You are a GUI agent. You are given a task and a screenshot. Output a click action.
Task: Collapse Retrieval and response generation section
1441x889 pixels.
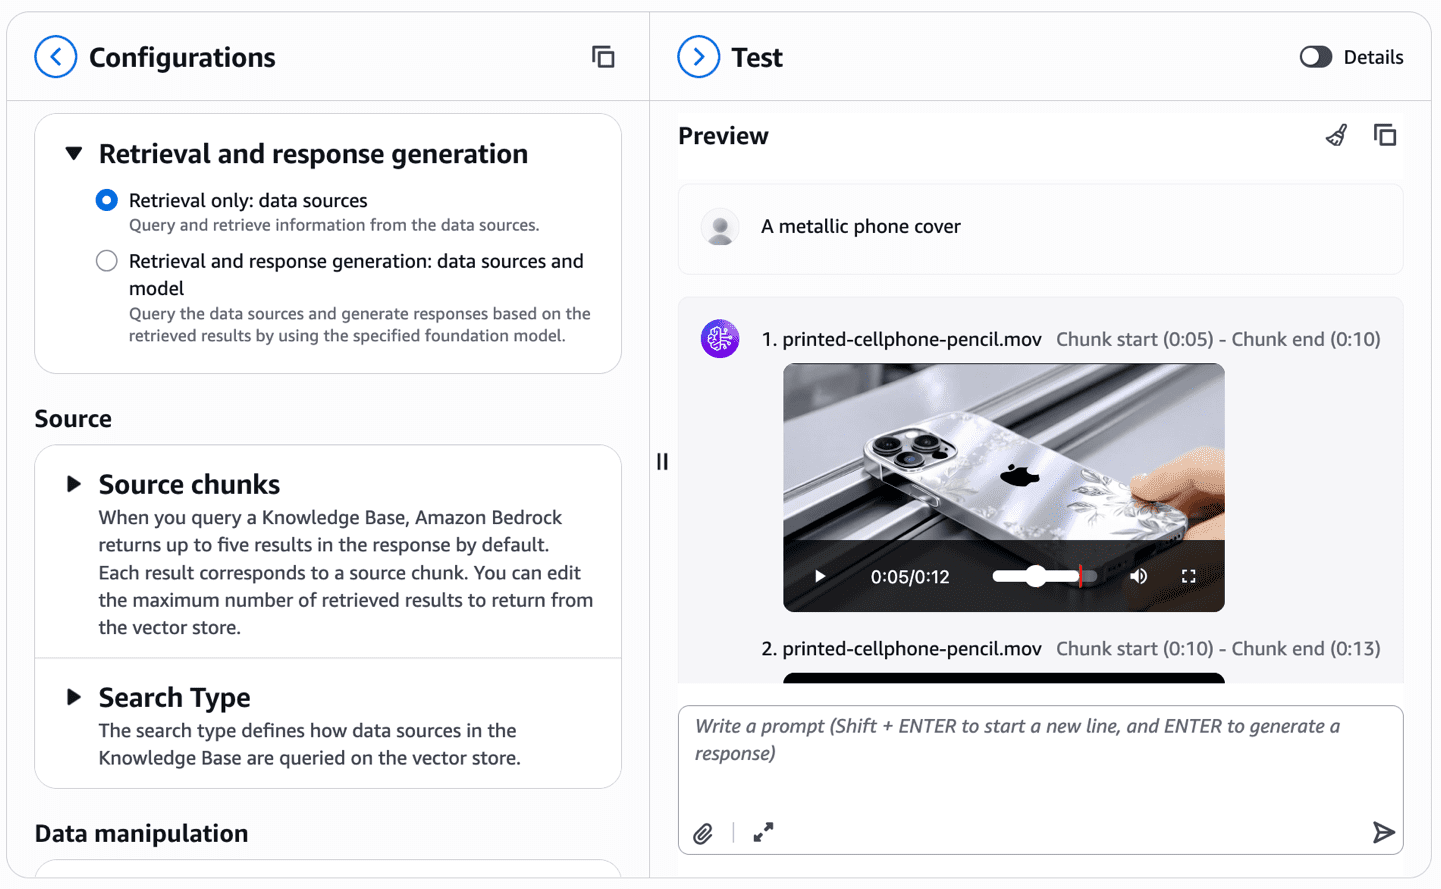point(74,154)
